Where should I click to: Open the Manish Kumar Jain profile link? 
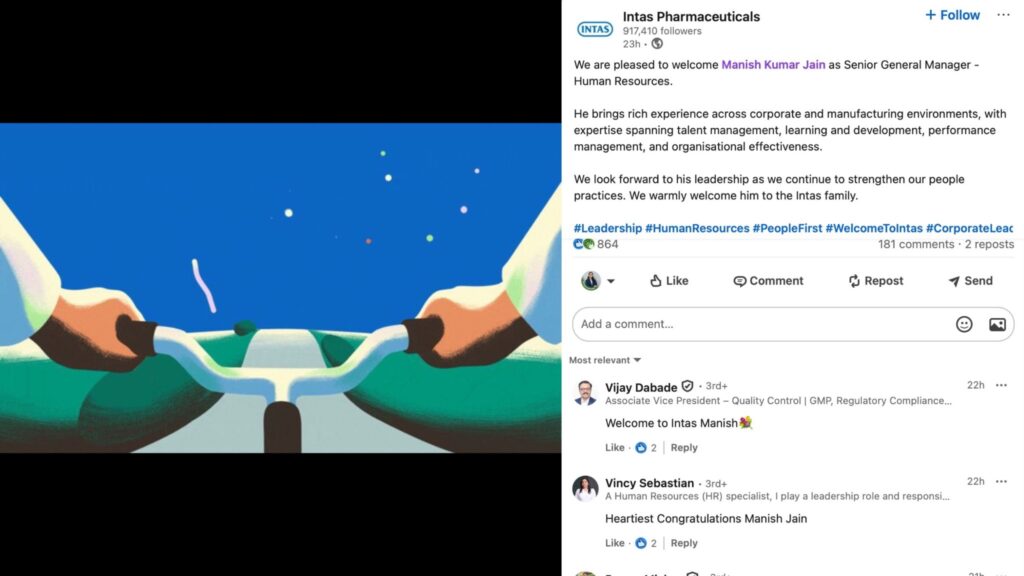tap(773, 65)
